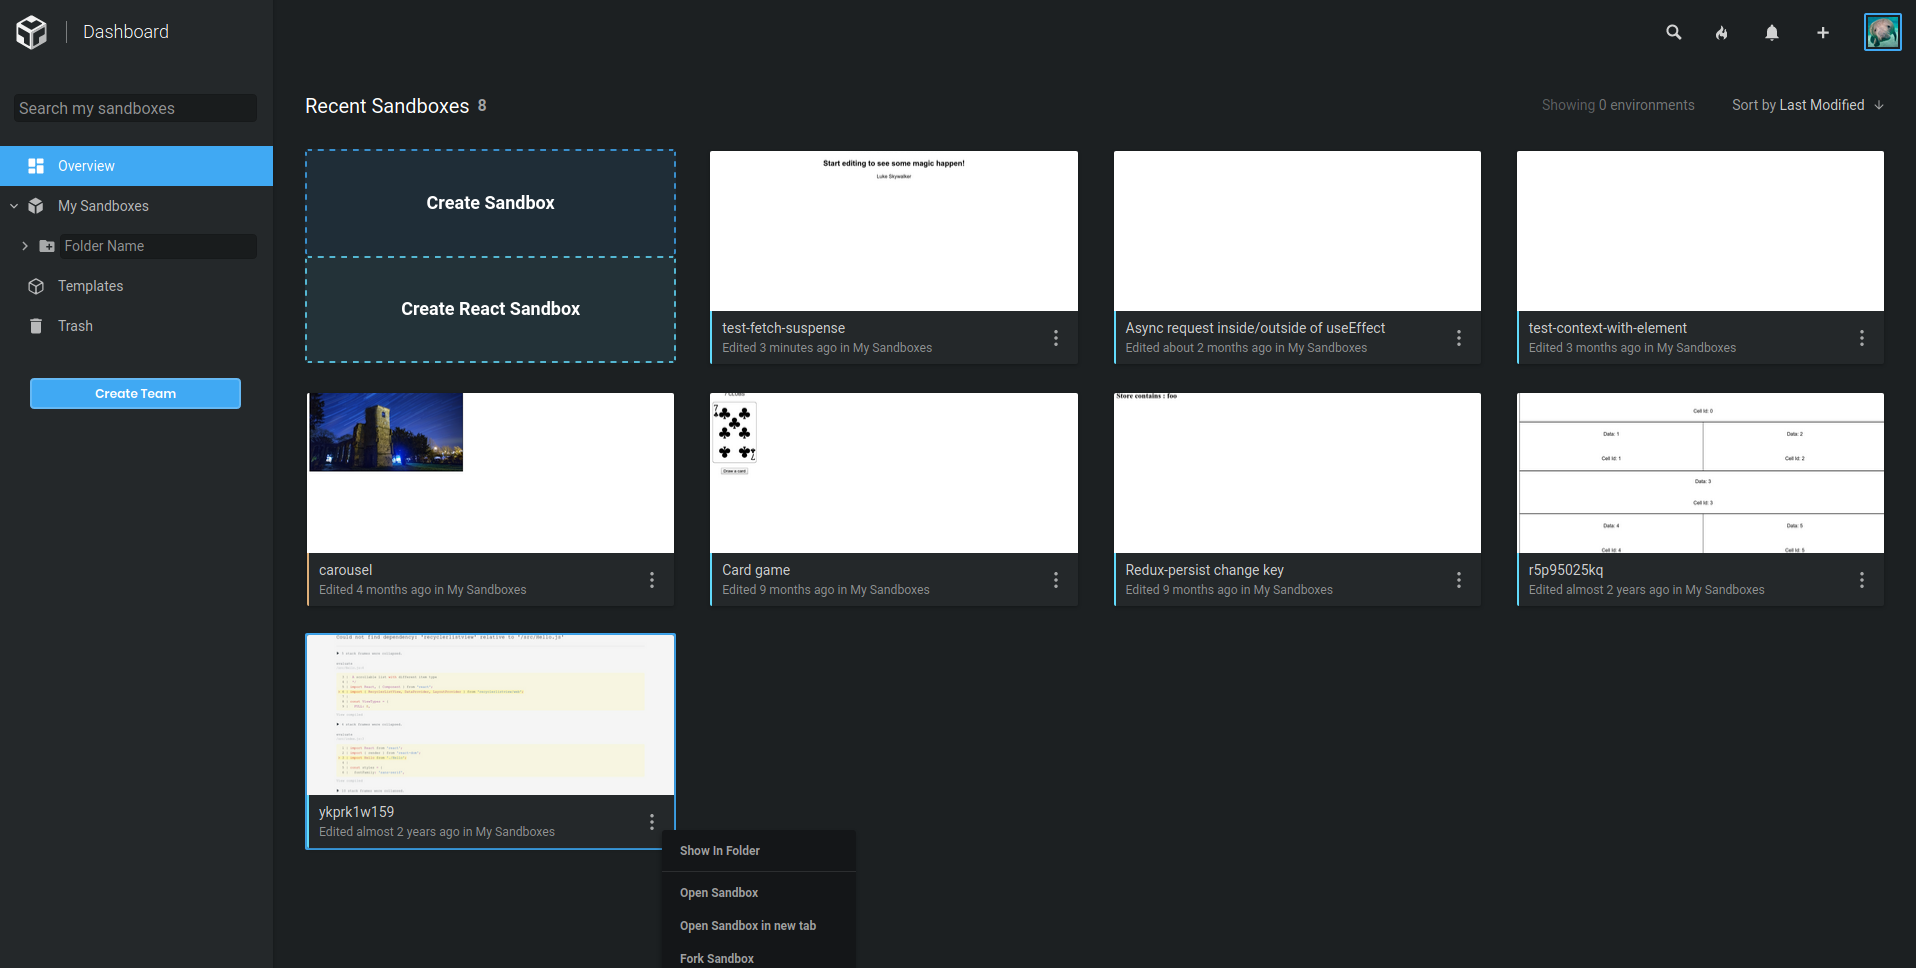The image size is (1916, 968).
Task: Open kebab menu for test-context-with-element
Action: [x=1861, y=338]
